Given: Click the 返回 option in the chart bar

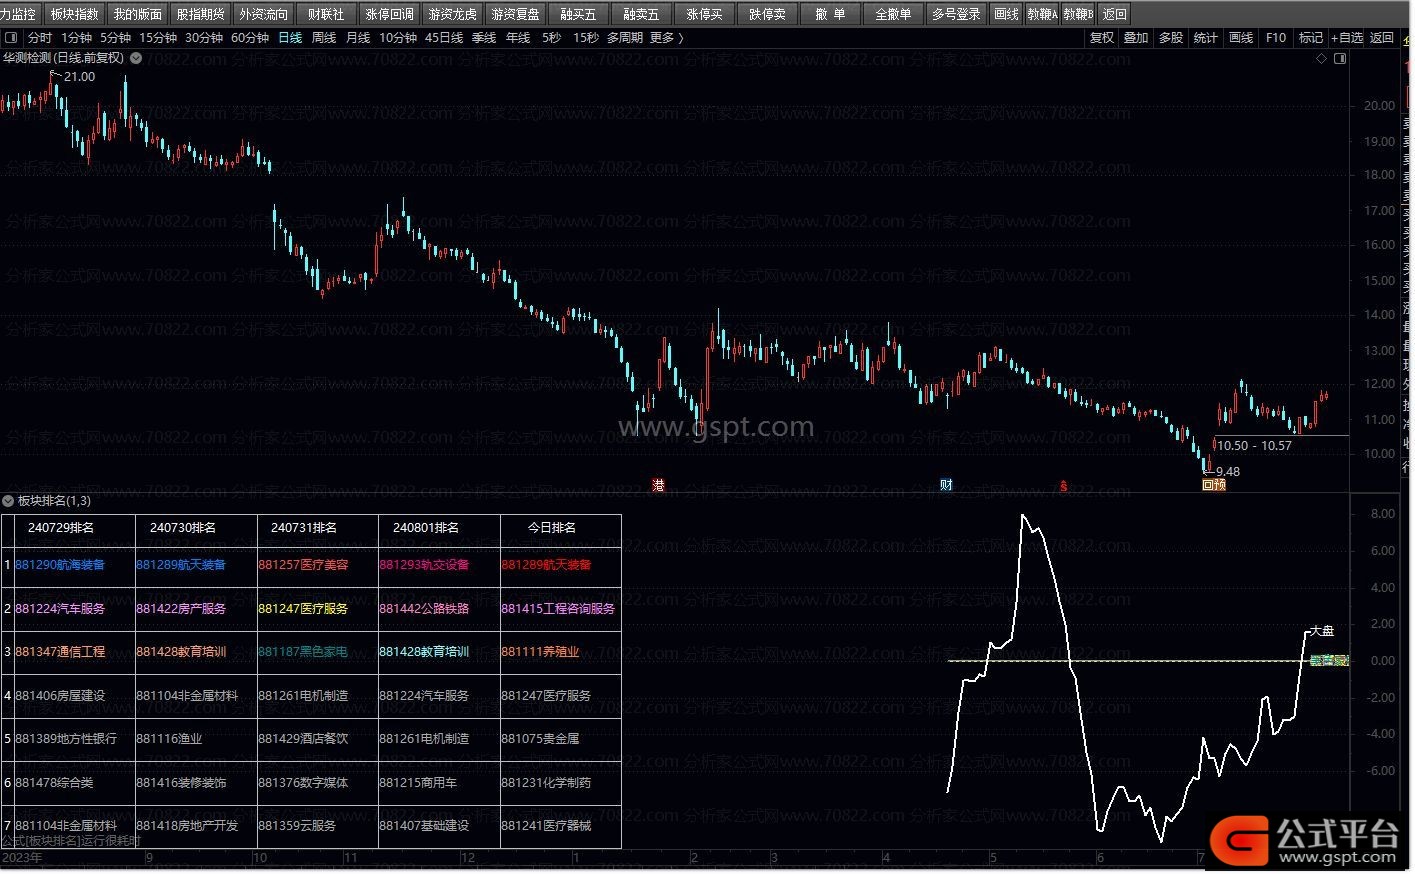Looking at the screenshot, I should coord(1382,38).
